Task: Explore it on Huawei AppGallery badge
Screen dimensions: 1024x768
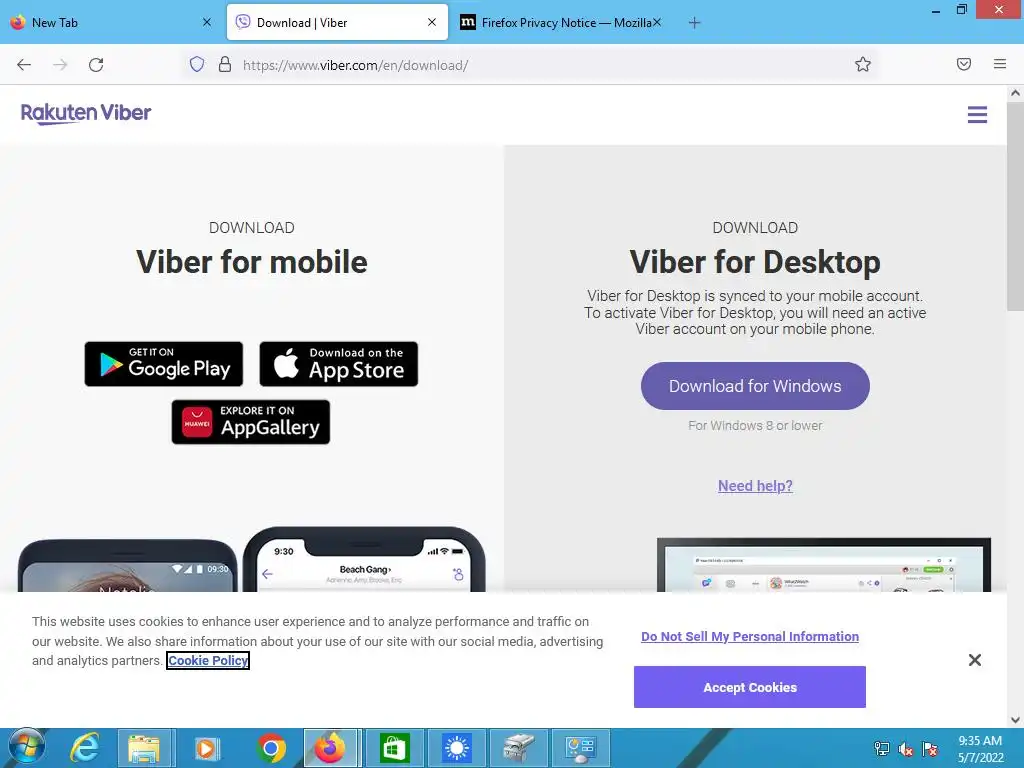Action: click(x=251, y=422)
